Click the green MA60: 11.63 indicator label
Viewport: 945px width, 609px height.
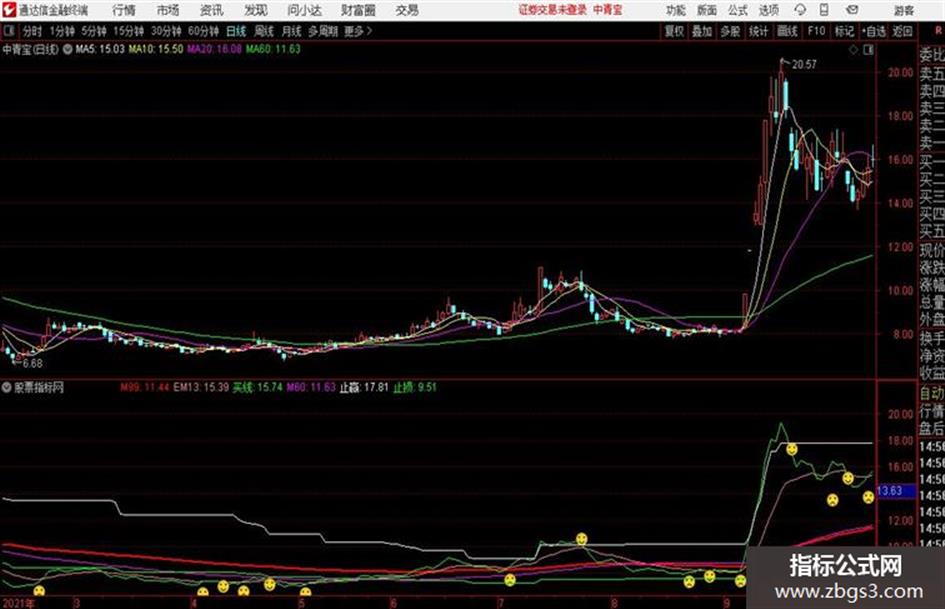coord(273,49)
